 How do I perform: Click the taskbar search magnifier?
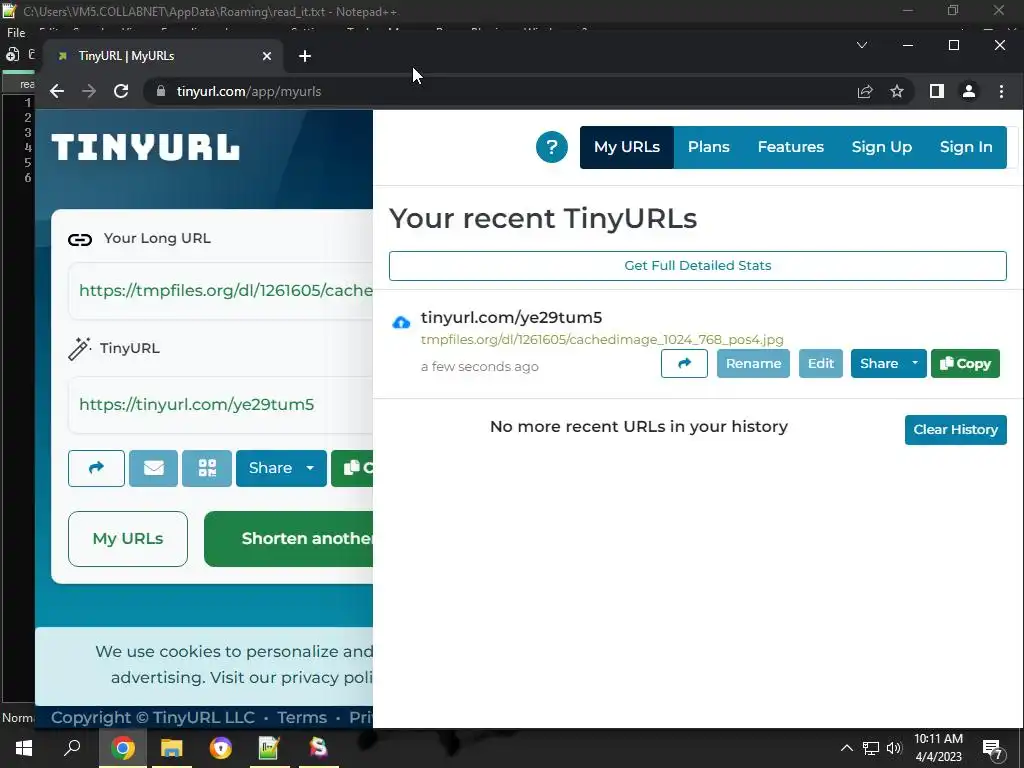[x=72, y=748]
